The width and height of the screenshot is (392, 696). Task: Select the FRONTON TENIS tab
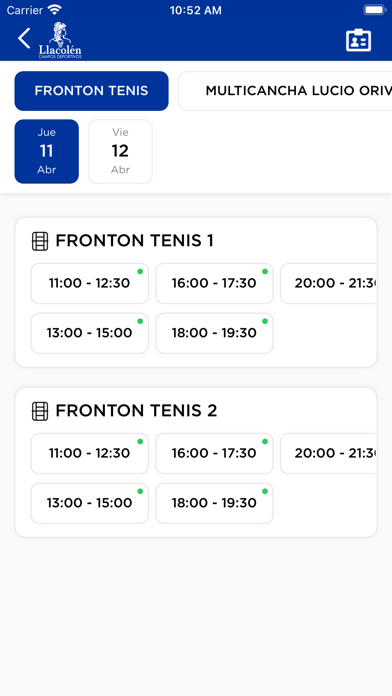(x=91, y=91)
